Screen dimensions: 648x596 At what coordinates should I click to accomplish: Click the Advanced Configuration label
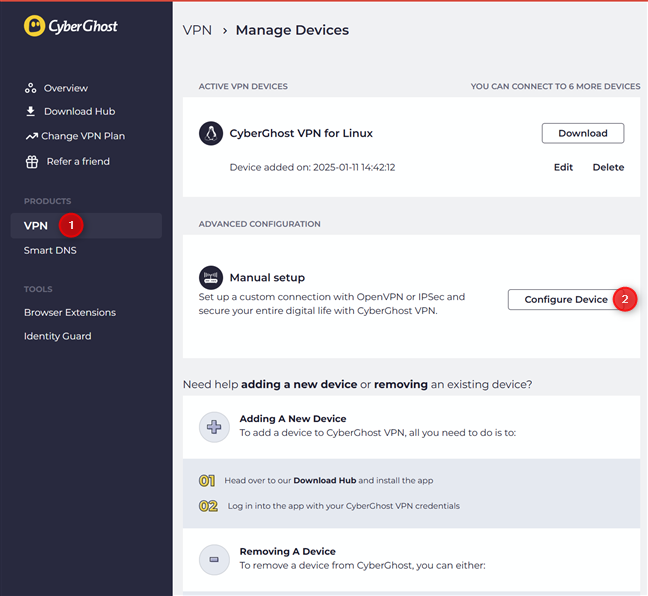tap(260, 224)
